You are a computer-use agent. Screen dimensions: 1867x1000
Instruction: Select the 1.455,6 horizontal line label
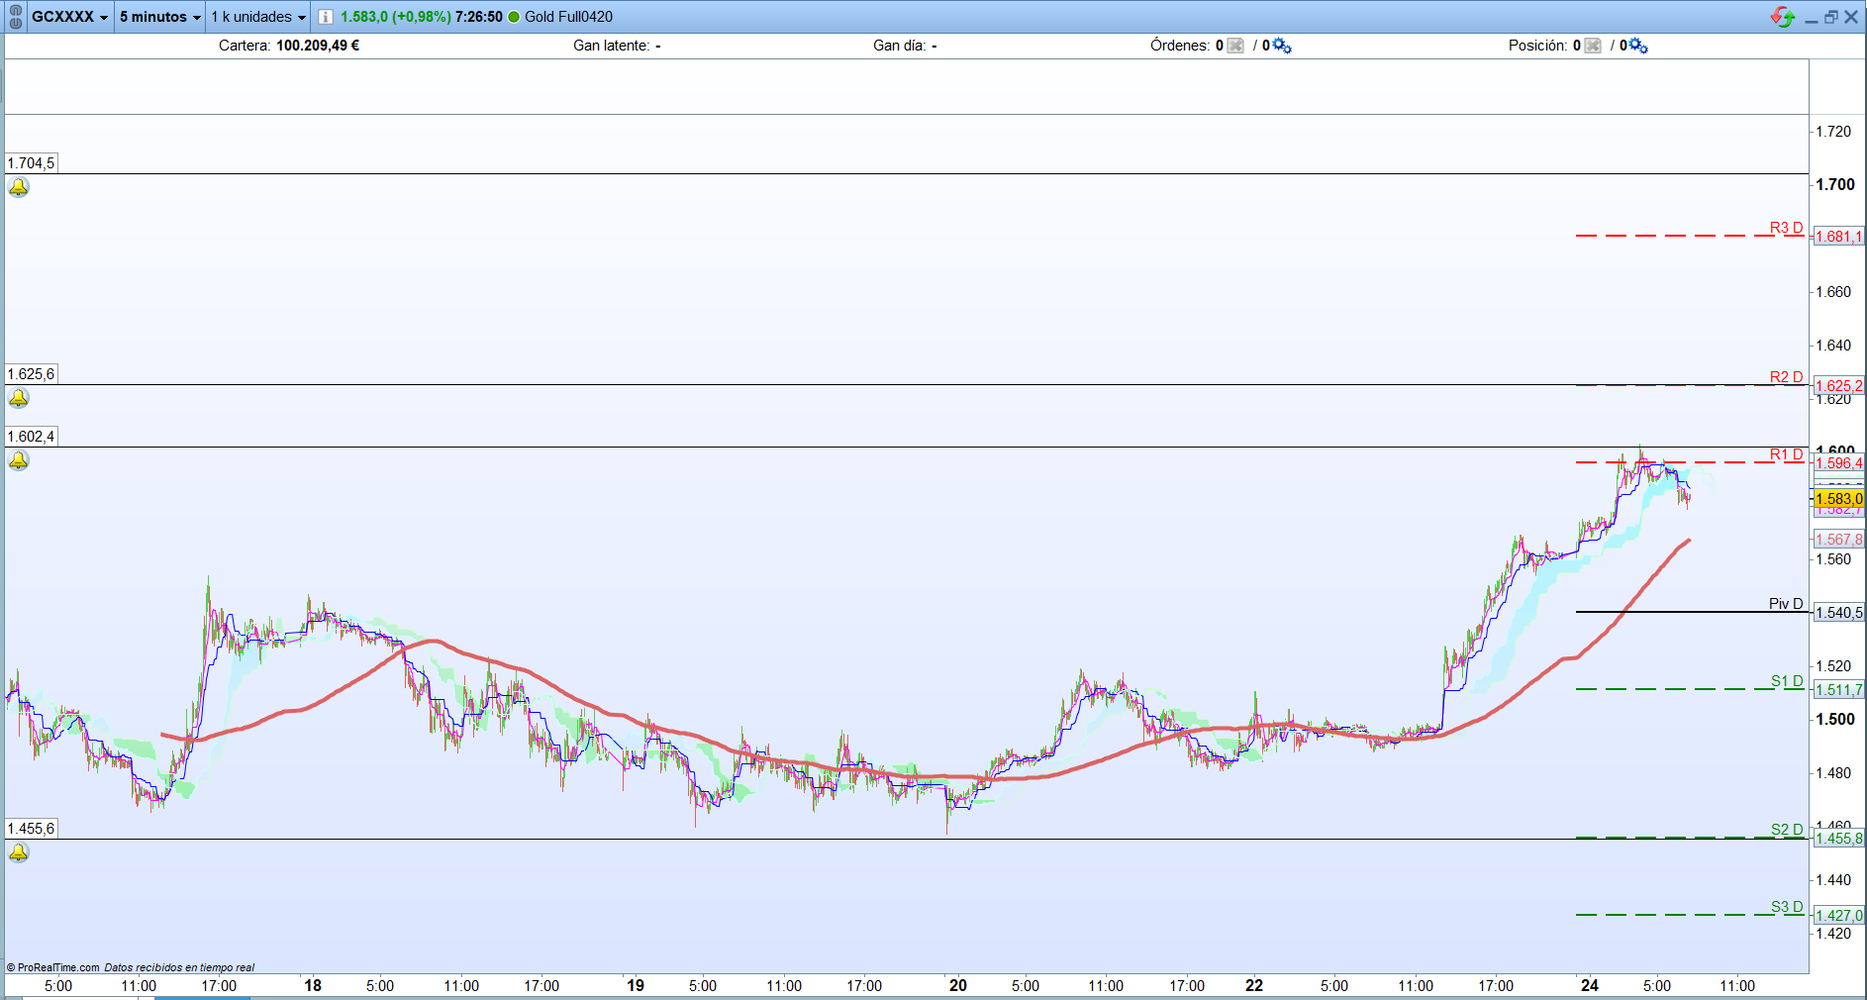31,828
